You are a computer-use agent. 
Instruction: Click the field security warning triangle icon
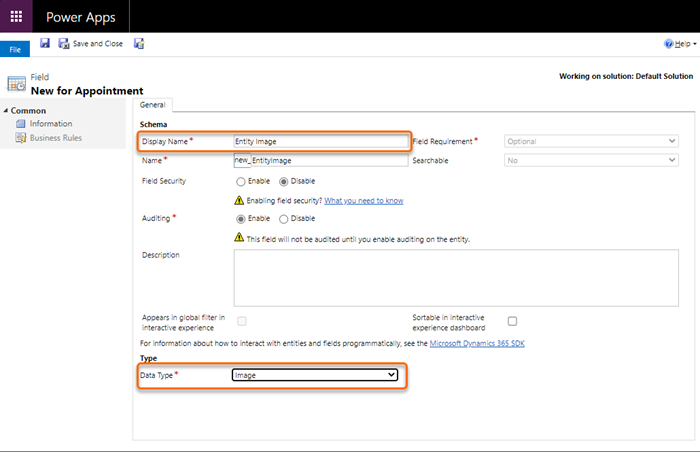tap(239, 200)
